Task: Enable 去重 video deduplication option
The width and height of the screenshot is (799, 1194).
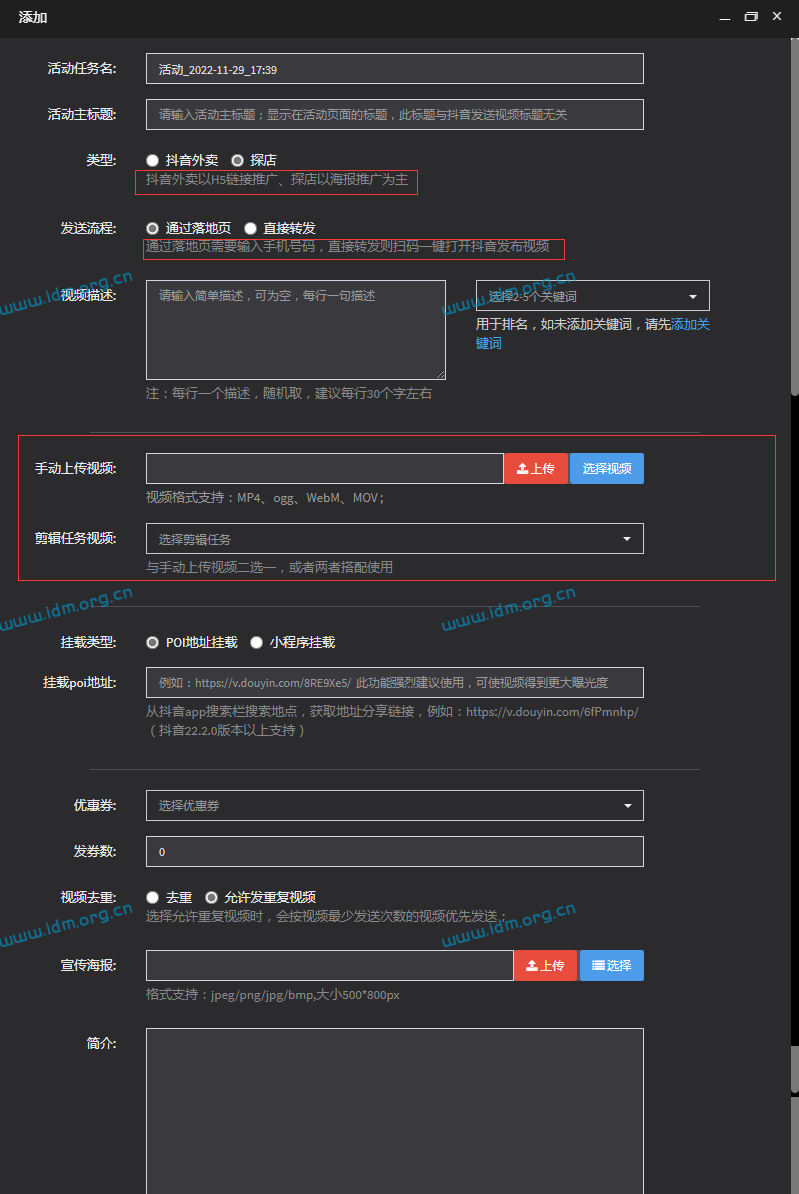Action: (152, 898)
